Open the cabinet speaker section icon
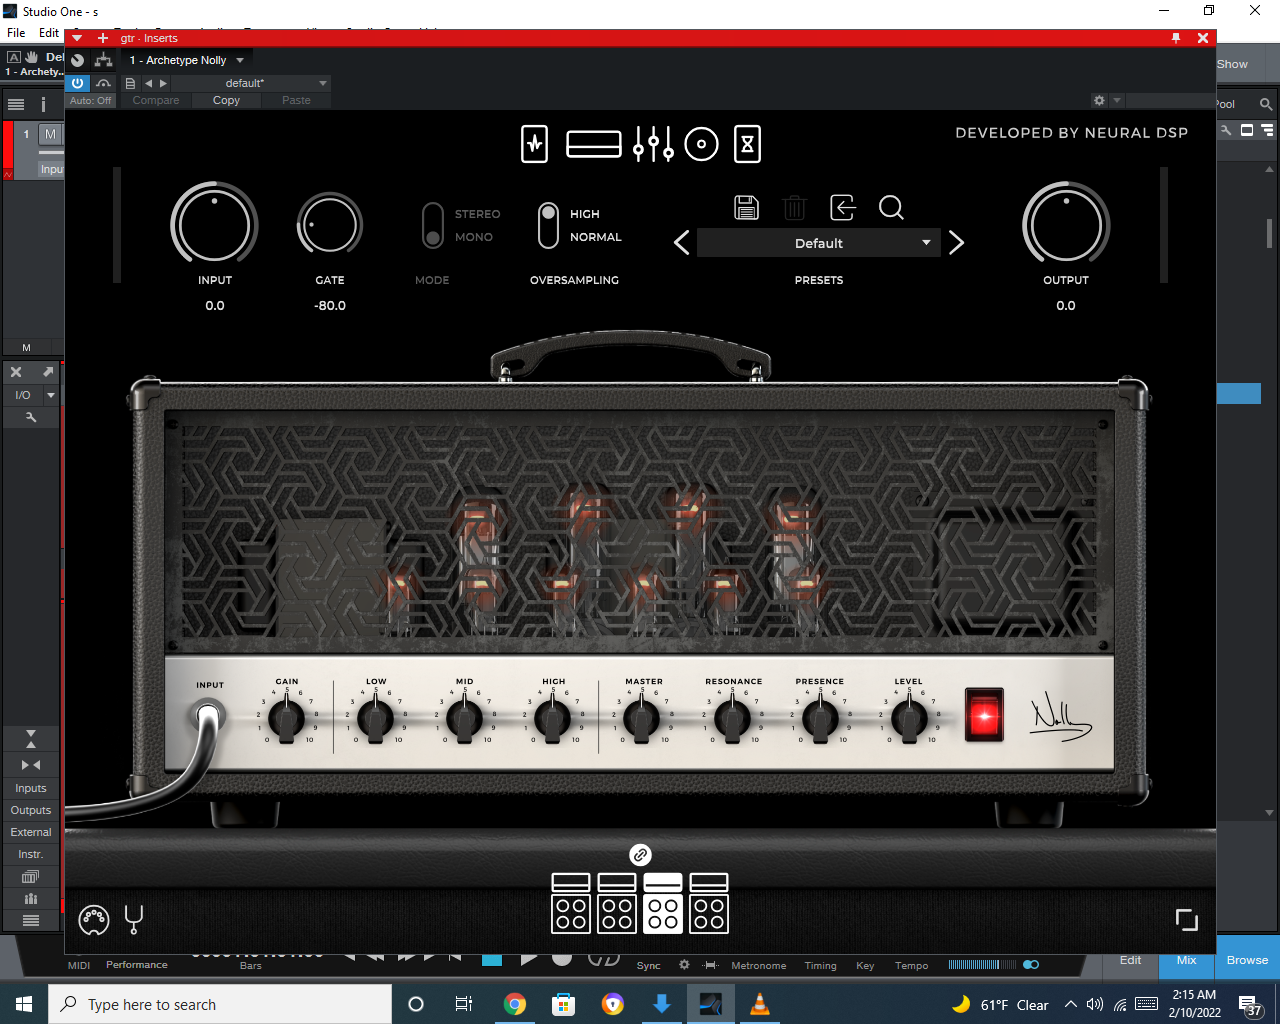The height and width of the screenshot is (1024, 1280). tap(701, 144)
